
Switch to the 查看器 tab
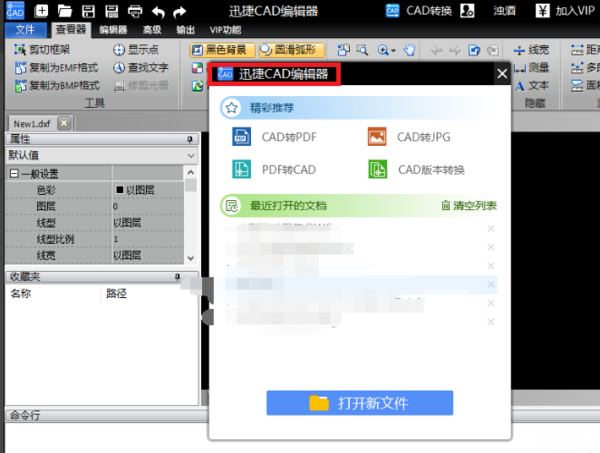tap(71, 29)
